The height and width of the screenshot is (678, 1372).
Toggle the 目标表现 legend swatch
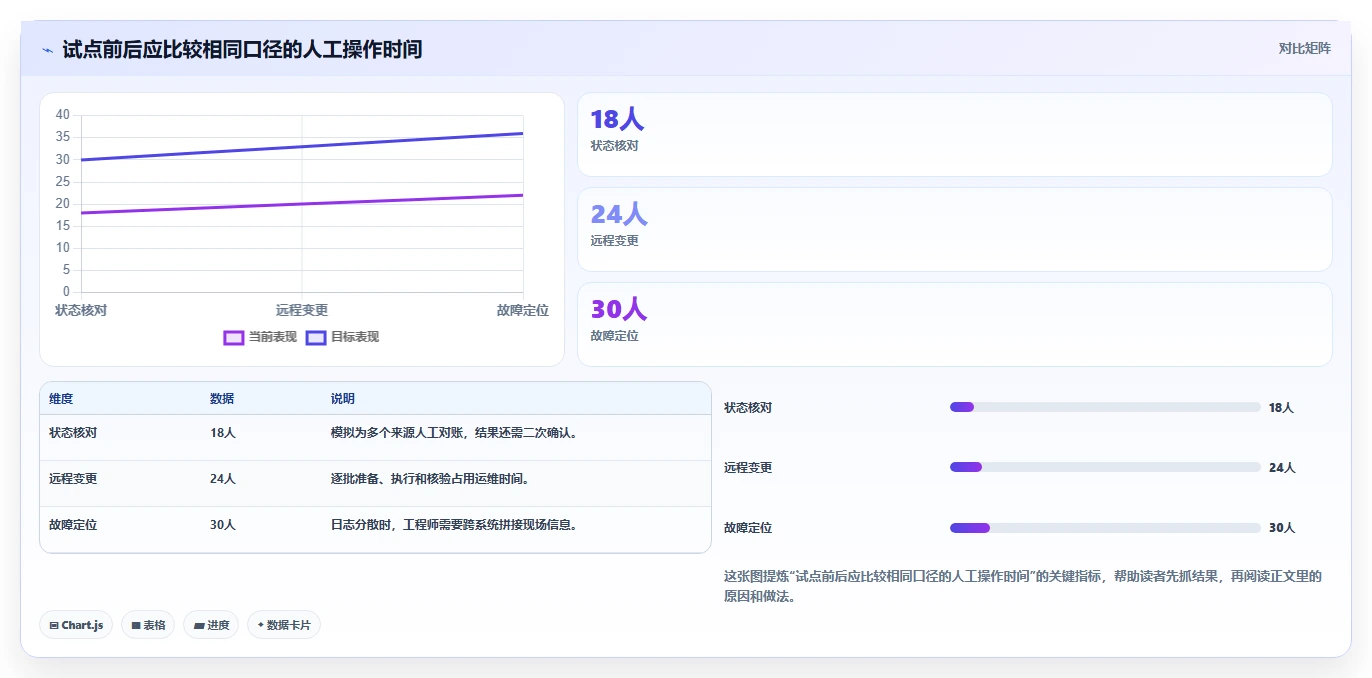pos(316,337)
